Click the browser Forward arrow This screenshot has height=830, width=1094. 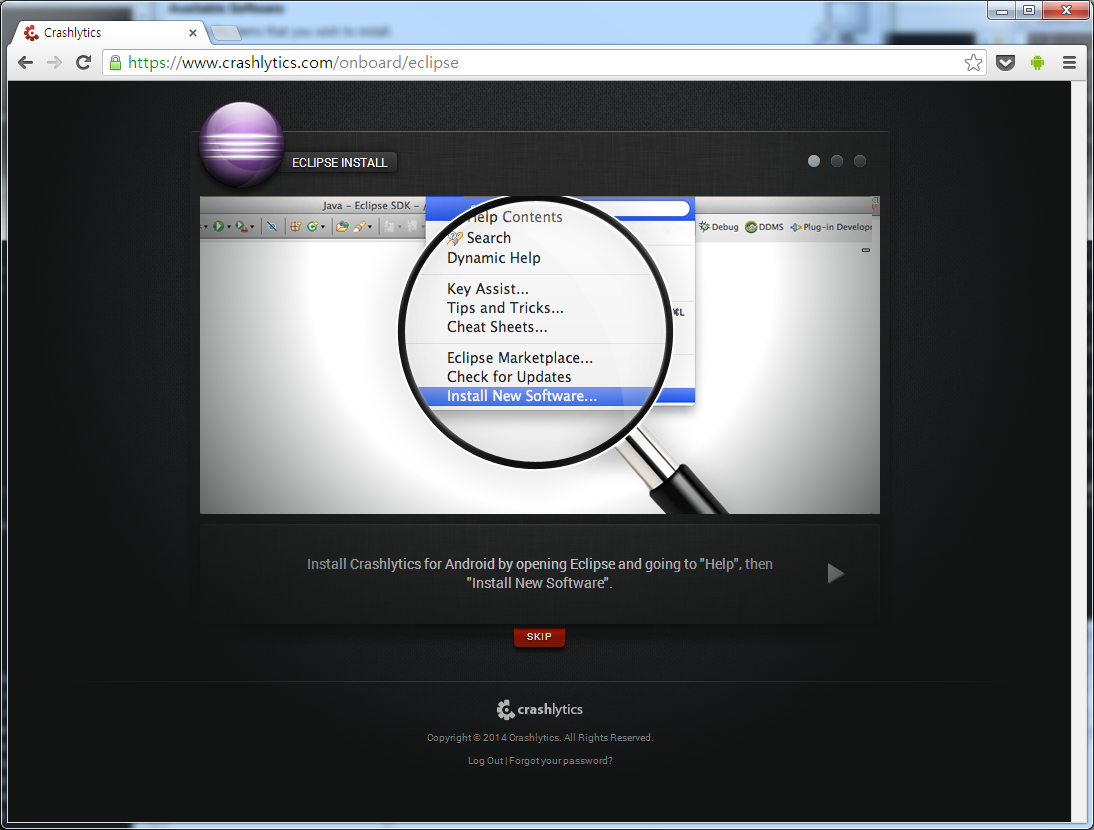tap(55, 62)
